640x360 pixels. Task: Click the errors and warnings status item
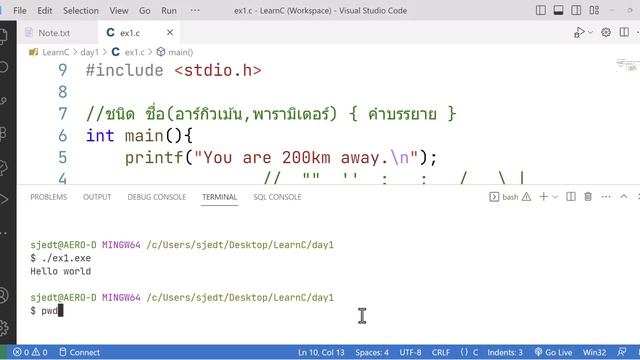tap(30, 352)
